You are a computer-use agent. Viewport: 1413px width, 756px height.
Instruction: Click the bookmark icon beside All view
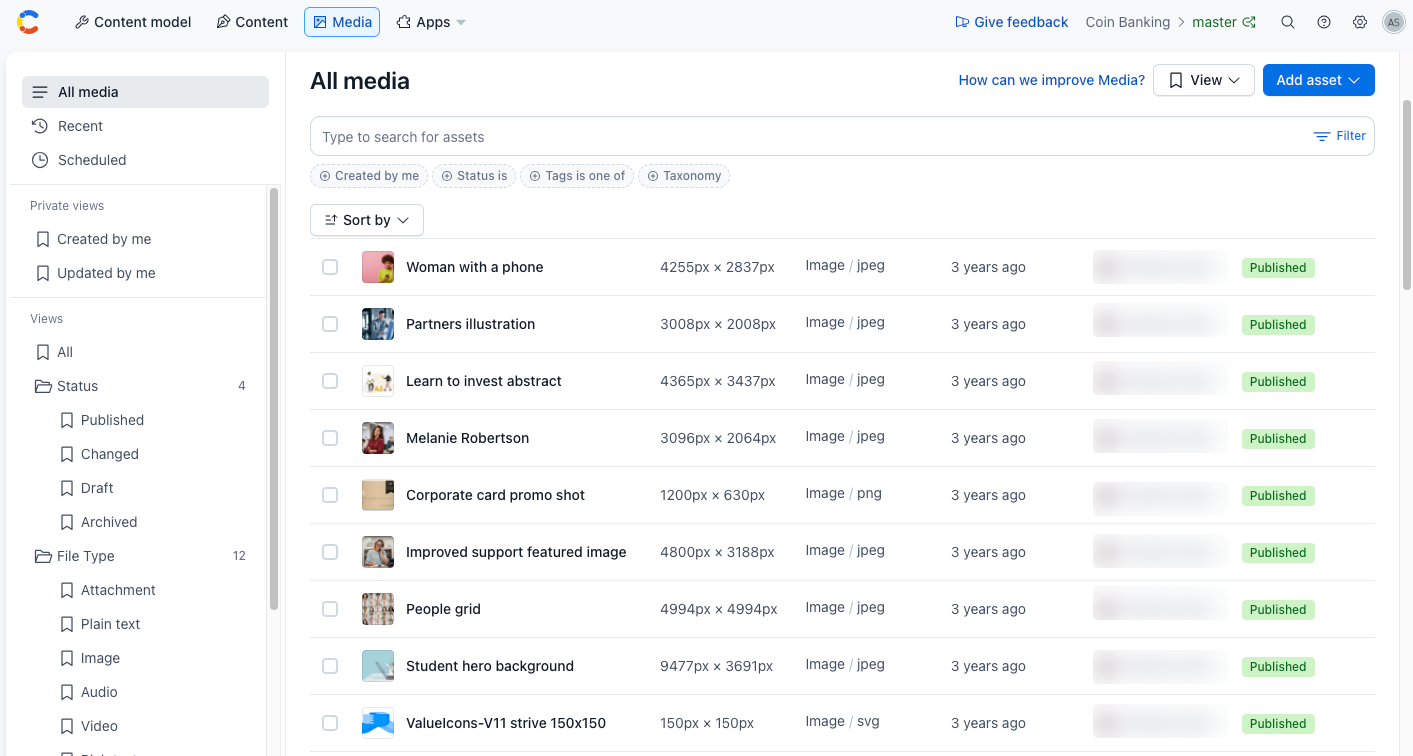[42, 352]
